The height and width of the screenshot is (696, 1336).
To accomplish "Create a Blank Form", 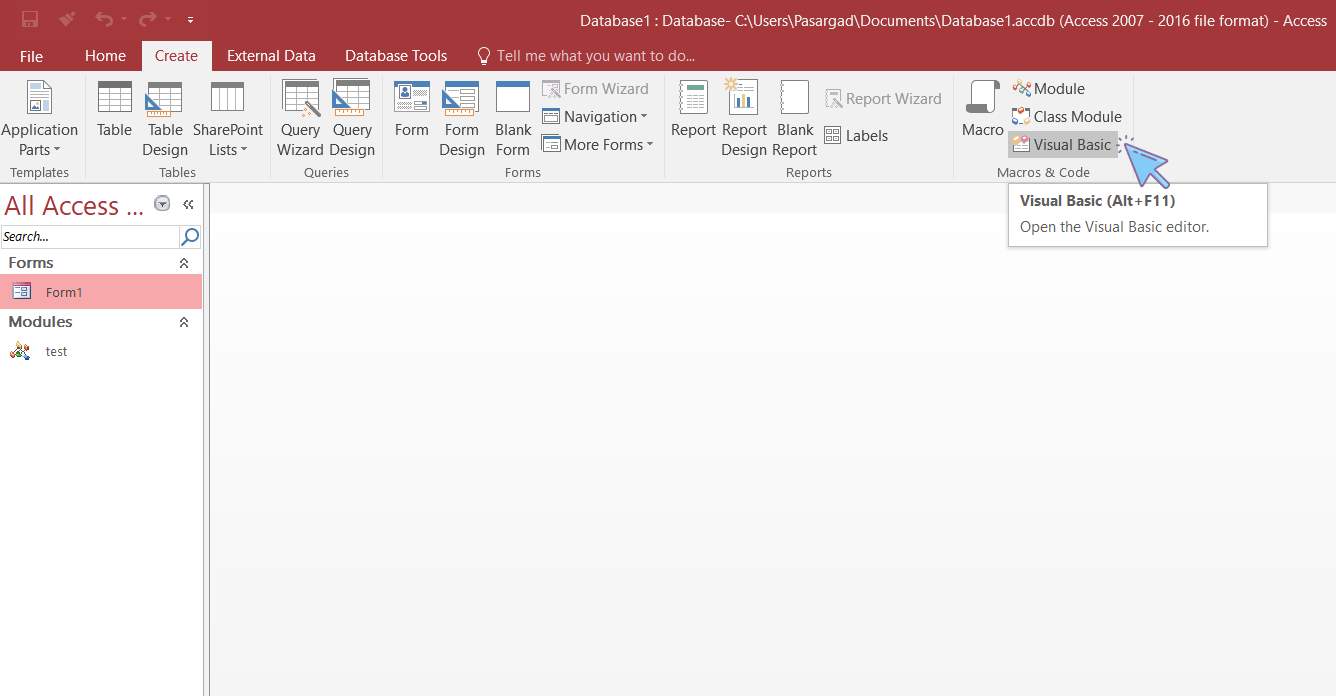I will (x=512, y=113).
